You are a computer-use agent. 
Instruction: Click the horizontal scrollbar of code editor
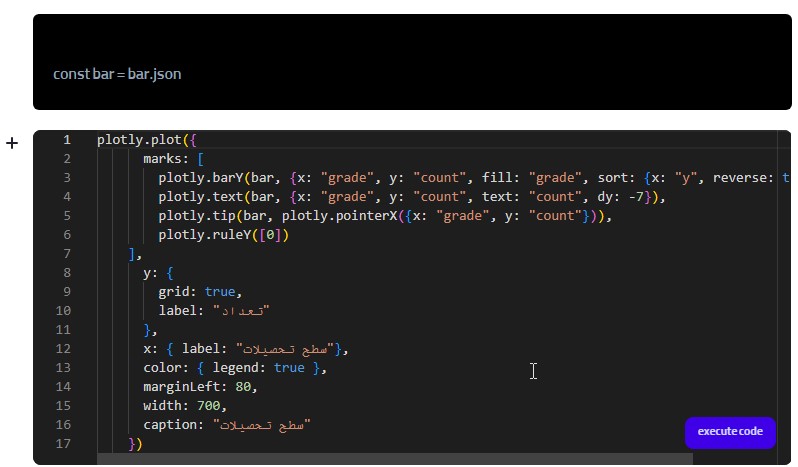394,459
